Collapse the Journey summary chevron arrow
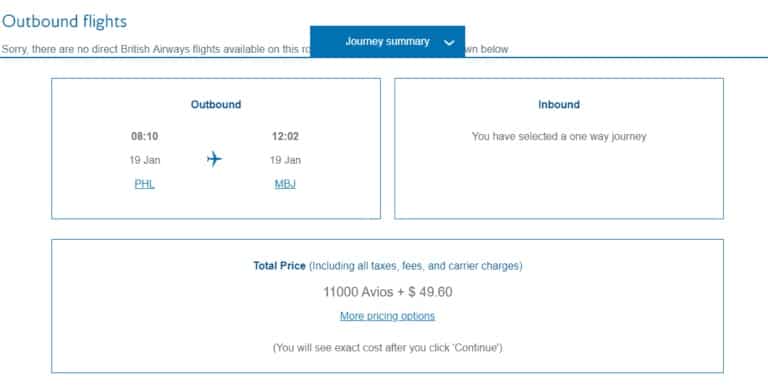This screenshot has height=389, width=768. [449, 43]
